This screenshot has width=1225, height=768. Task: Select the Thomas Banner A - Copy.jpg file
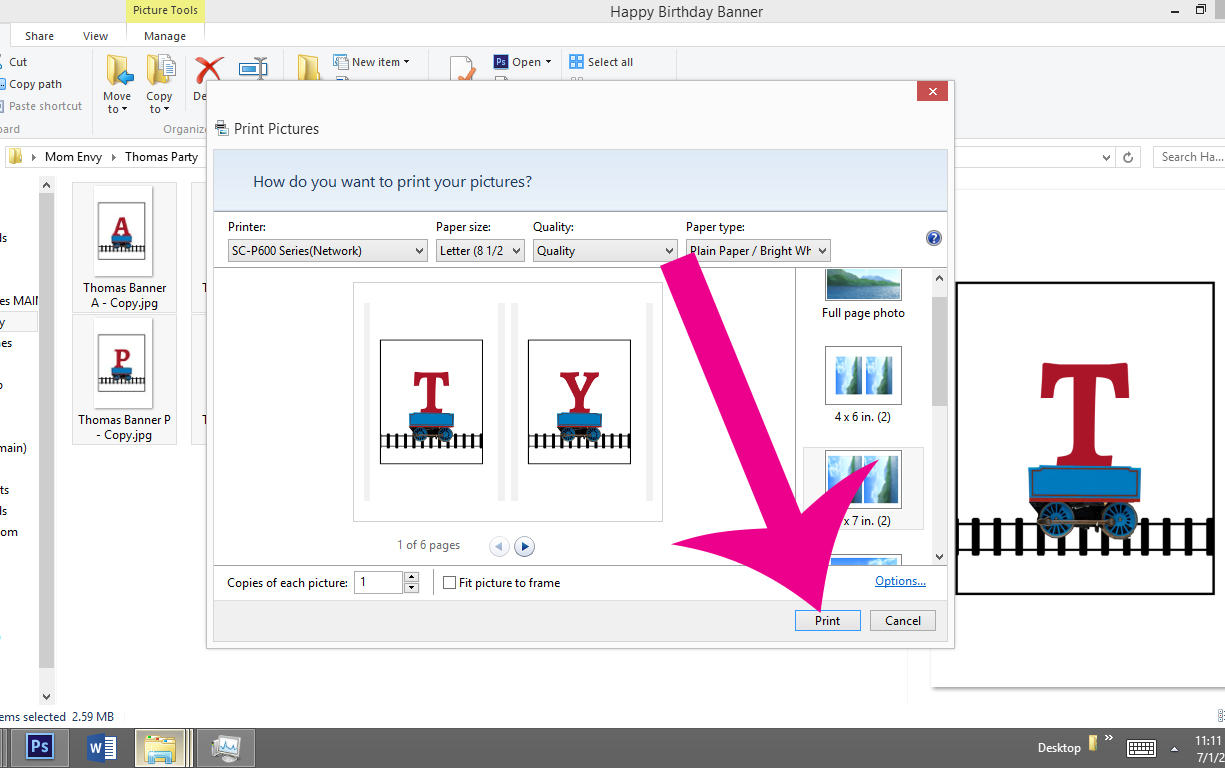[124, 247]
